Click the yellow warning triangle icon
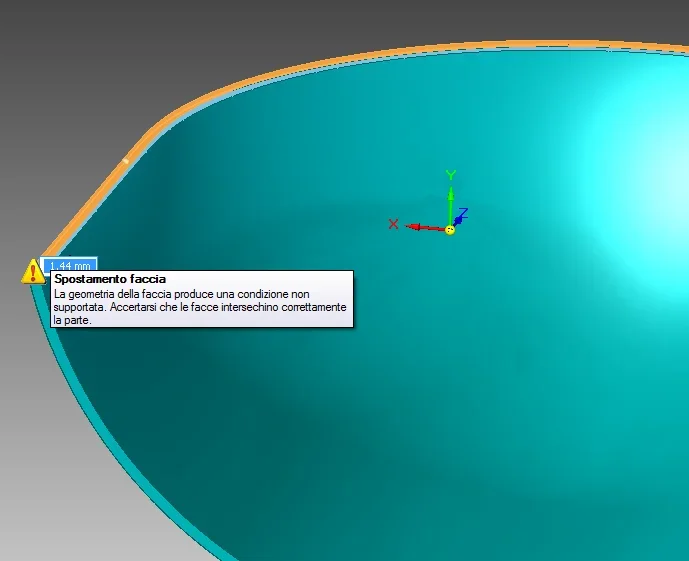Viewport: 689px width, 561px height. point(33,271)
